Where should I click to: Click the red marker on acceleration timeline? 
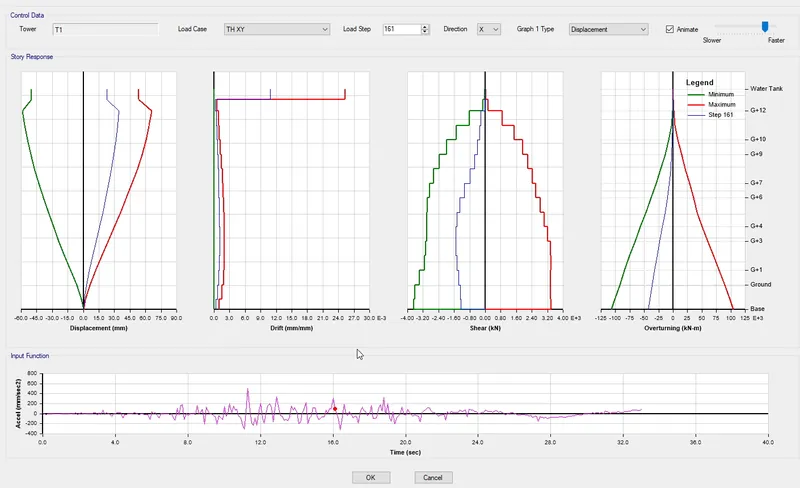tap(335, 409)
